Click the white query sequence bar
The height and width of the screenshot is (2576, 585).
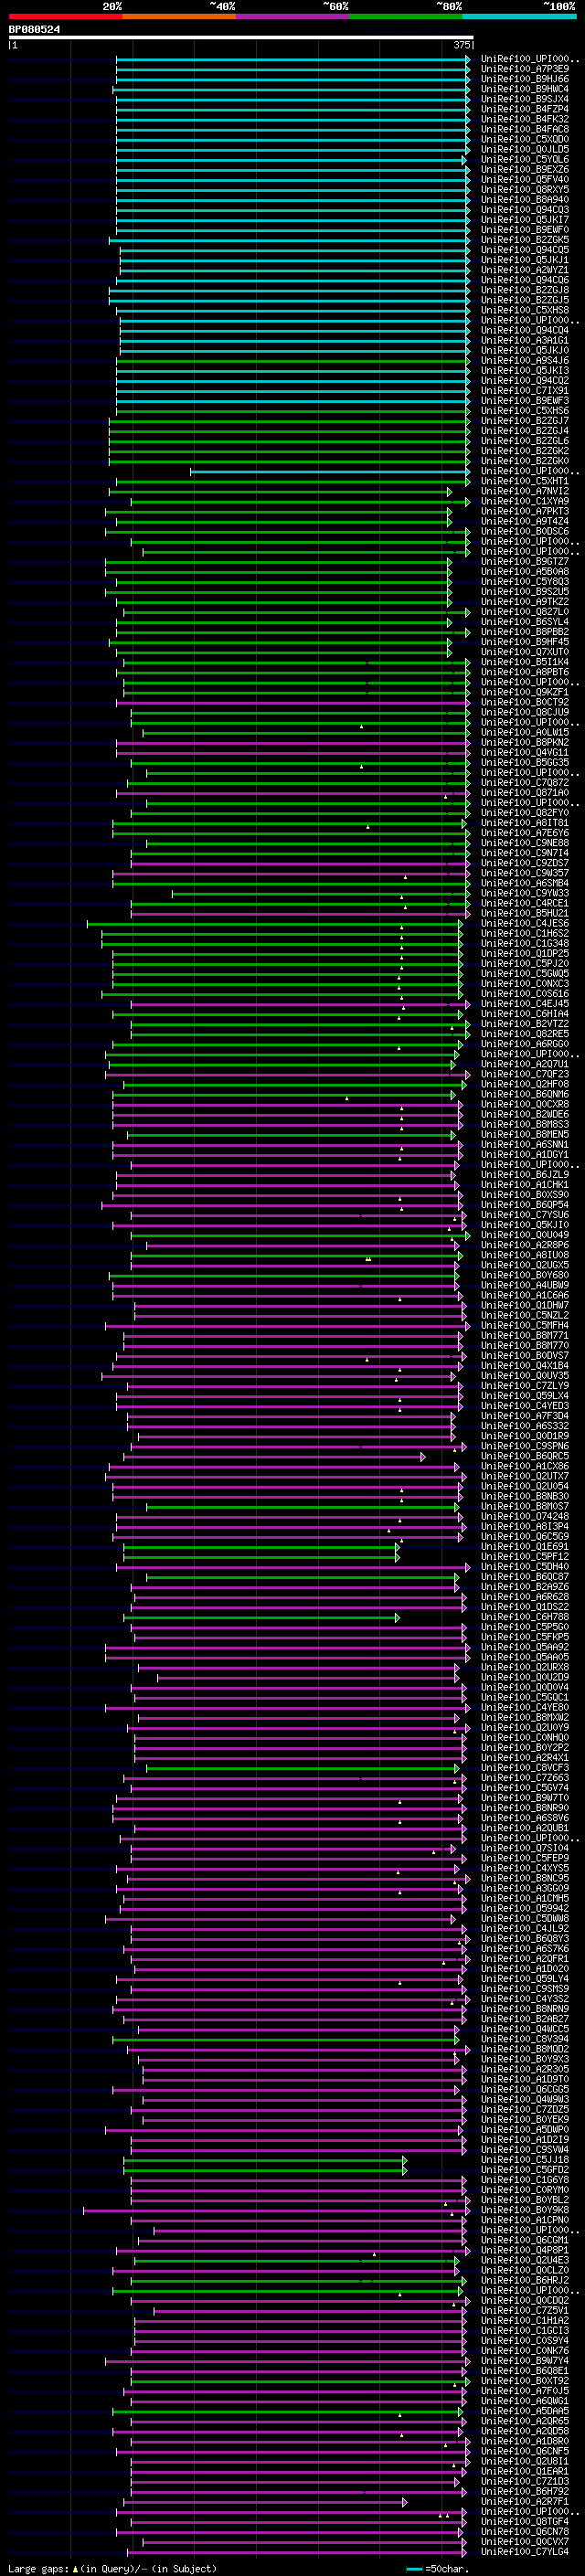click(x=241, y=38)
